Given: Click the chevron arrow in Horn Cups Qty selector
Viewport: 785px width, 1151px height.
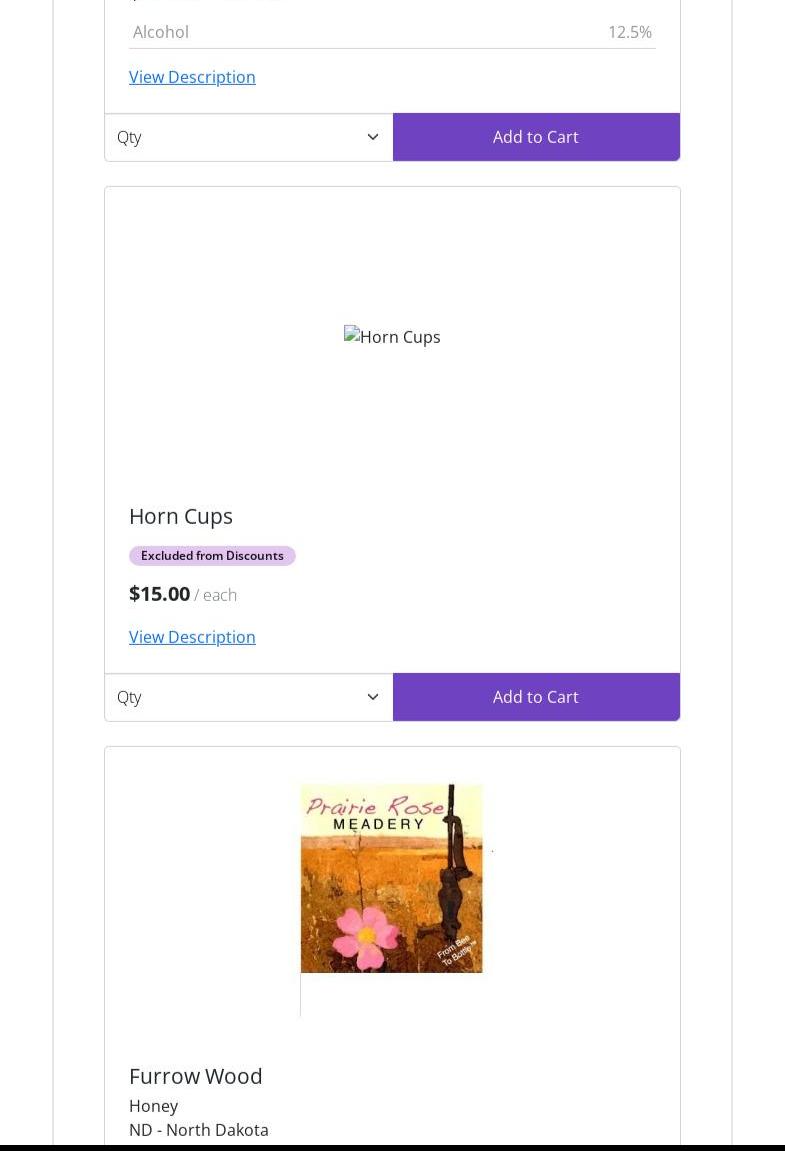Looking at the screenshot, I should point(373,697).
